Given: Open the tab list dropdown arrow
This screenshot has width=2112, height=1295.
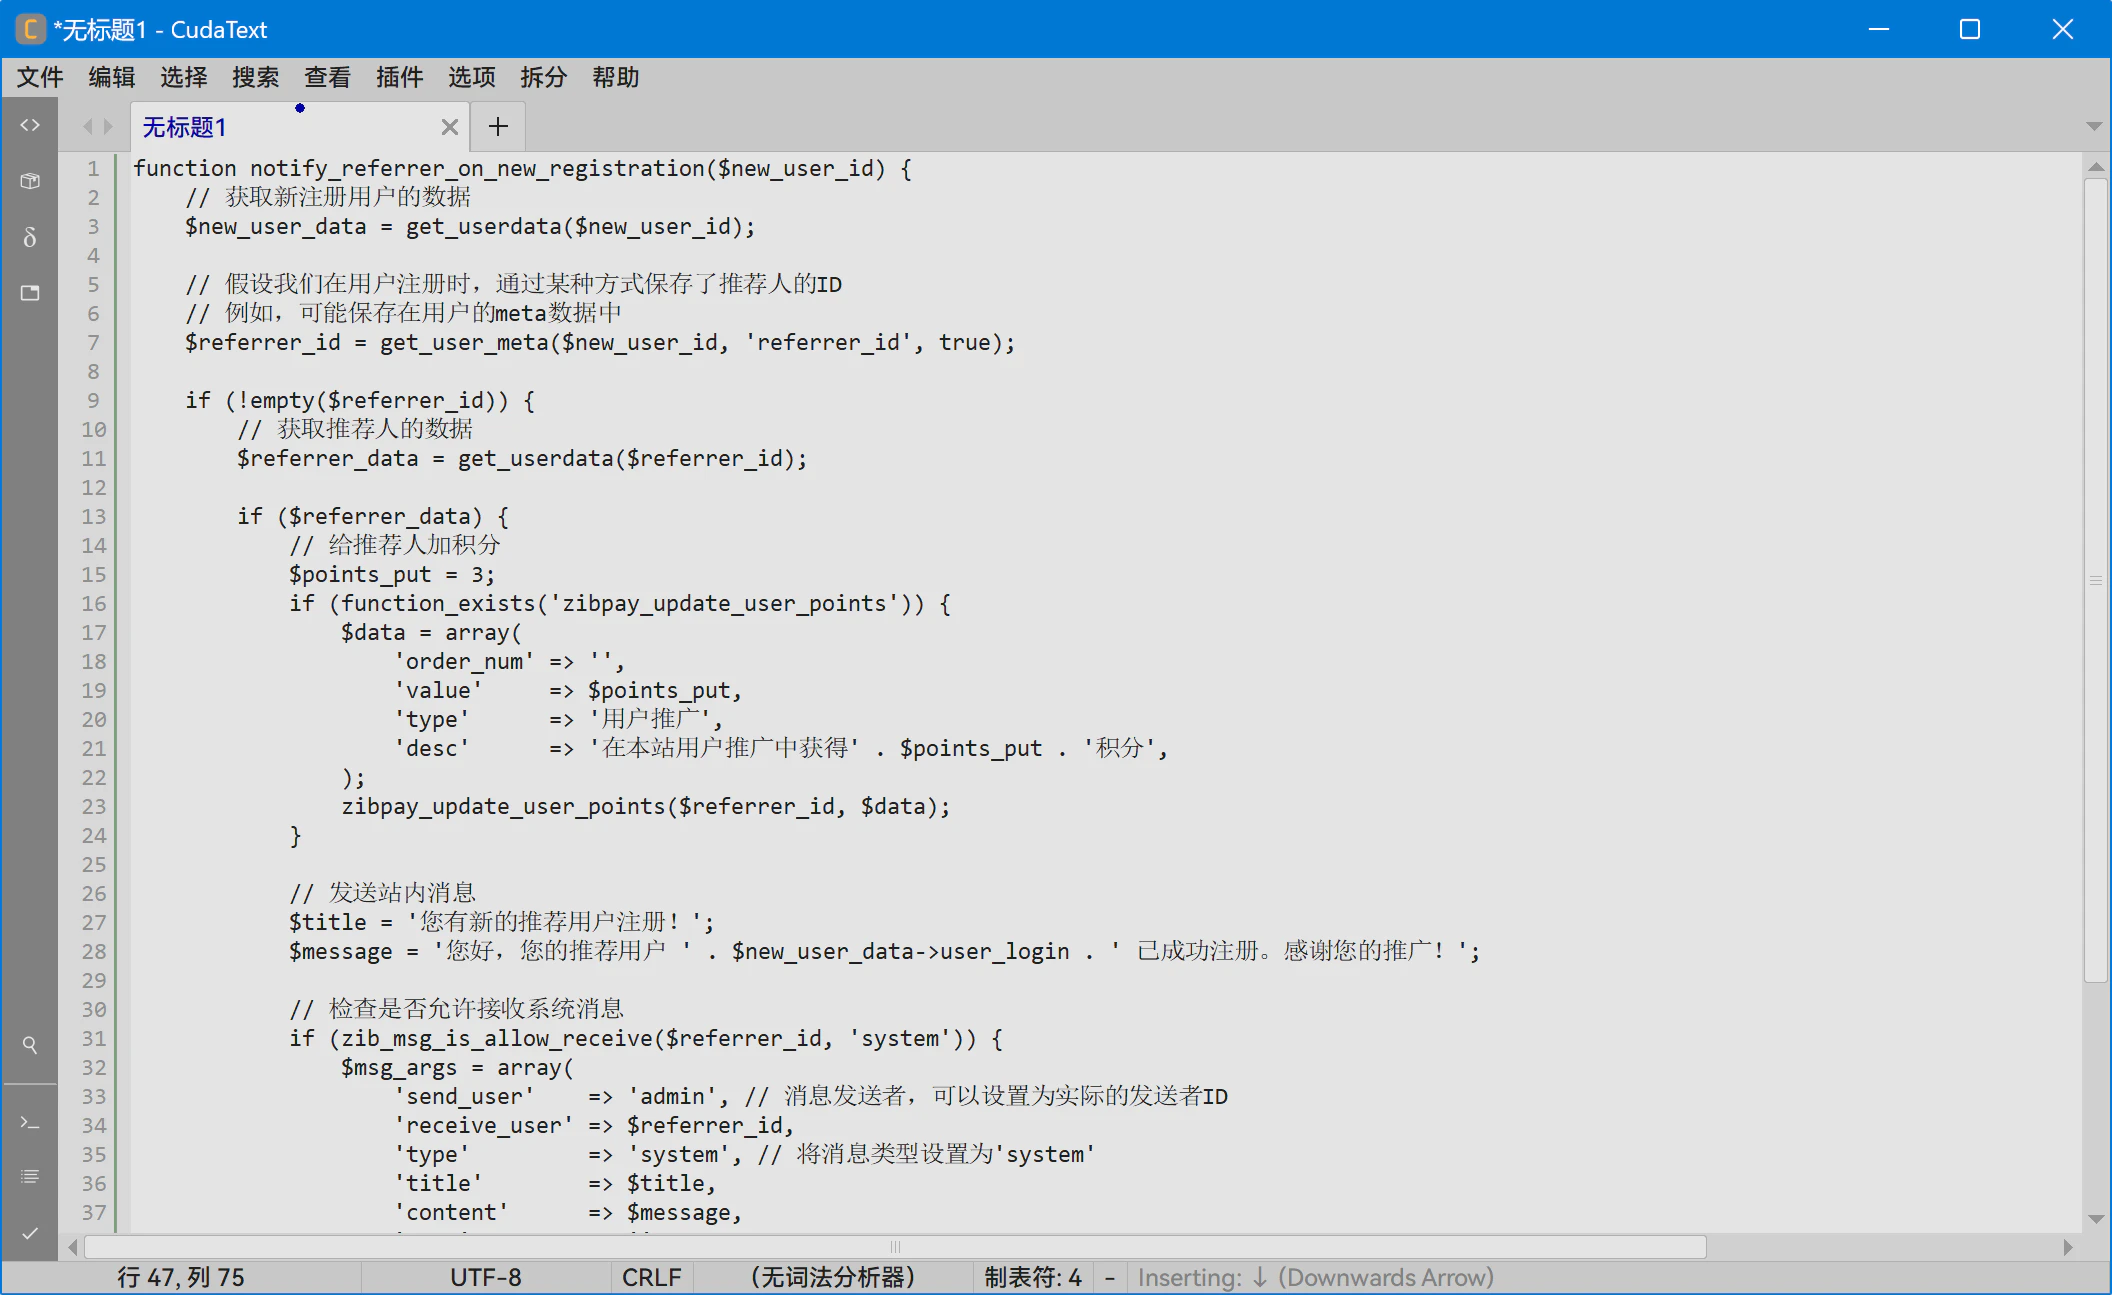Looking at the screenshot, I should [x=2093, y=126].
